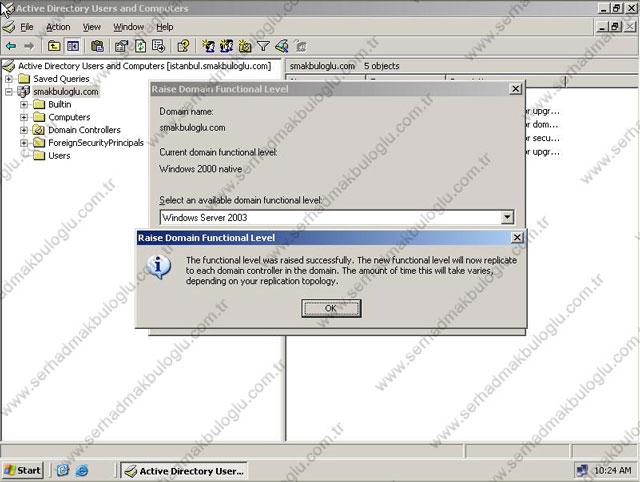Click the Show Desktop quick launch icon
The image size is (640, 482).
point(62,471)
